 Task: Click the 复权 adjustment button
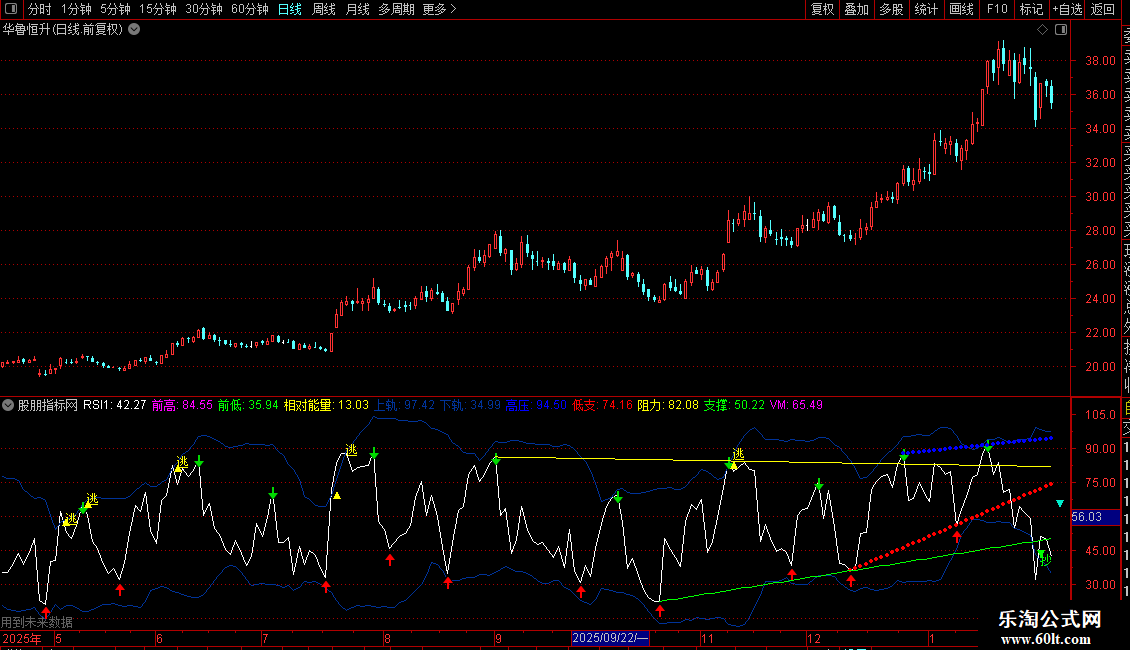point(822,10)
